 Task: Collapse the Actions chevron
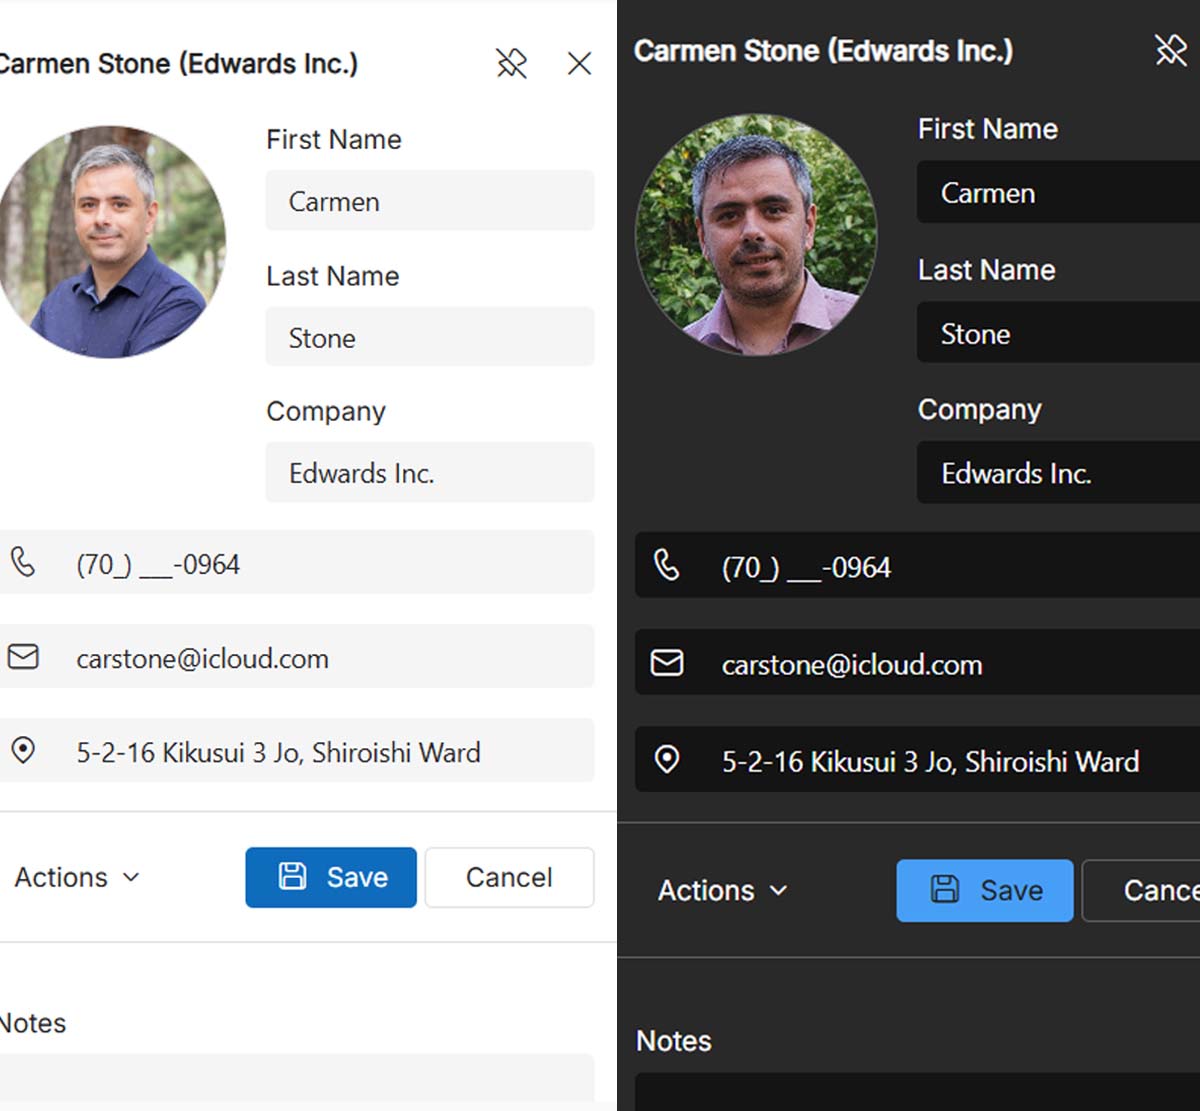pos(130,878)
